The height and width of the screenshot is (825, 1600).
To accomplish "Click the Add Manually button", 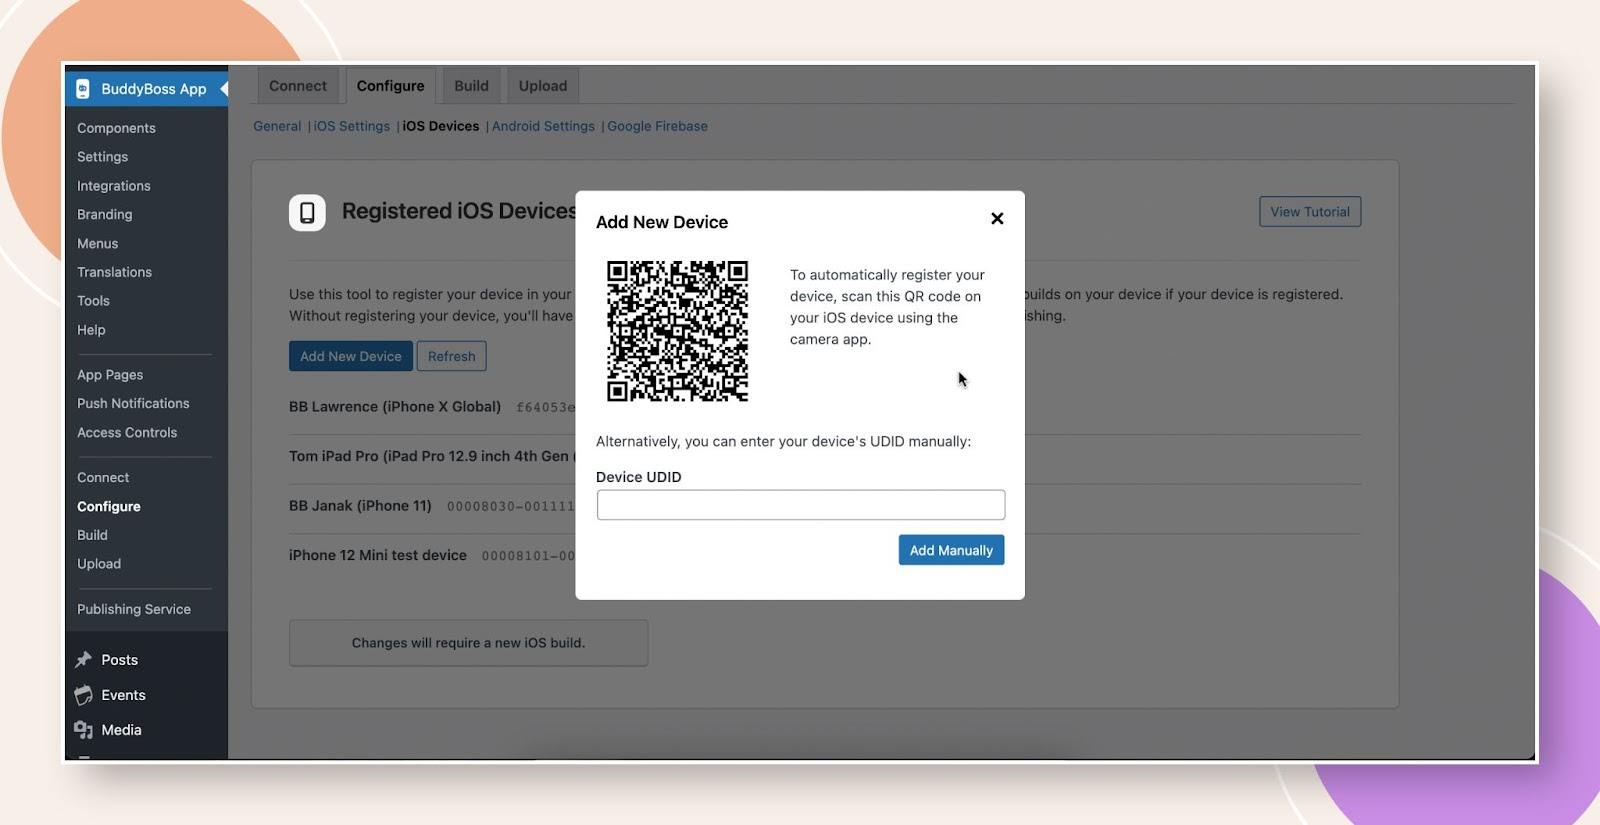I will pos(951,550).
